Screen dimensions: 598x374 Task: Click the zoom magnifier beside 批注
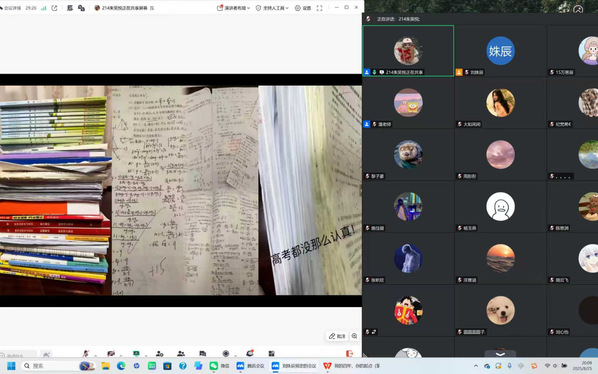tap(354, 336)
